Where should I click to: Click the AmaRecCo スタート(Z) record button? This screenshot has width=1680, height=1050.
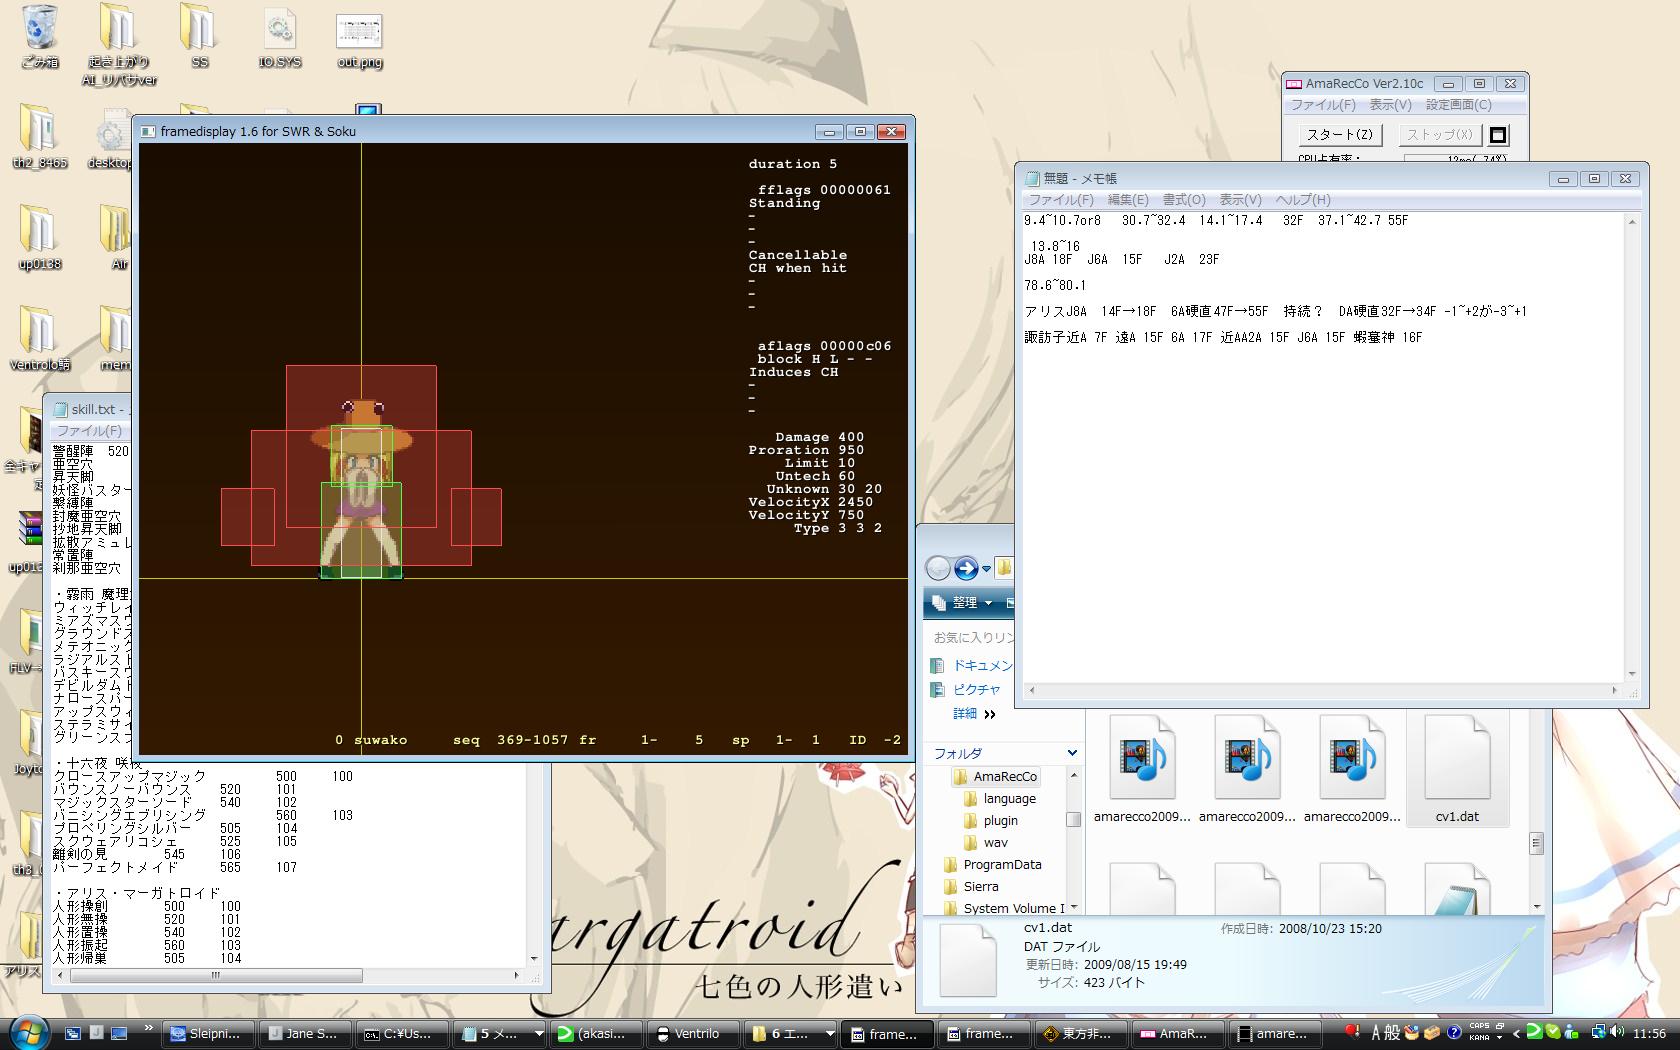[1340, 135]
